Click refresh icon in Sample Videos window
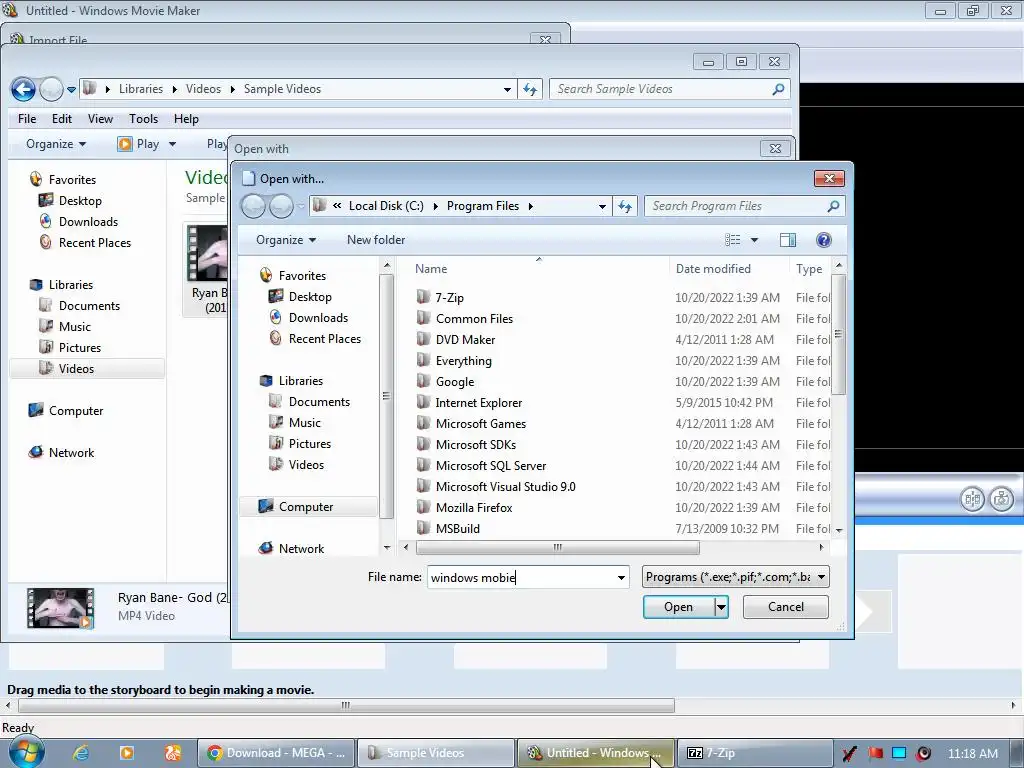Image resolution: width=1024 pixels, height=768 pixels. 530,89
